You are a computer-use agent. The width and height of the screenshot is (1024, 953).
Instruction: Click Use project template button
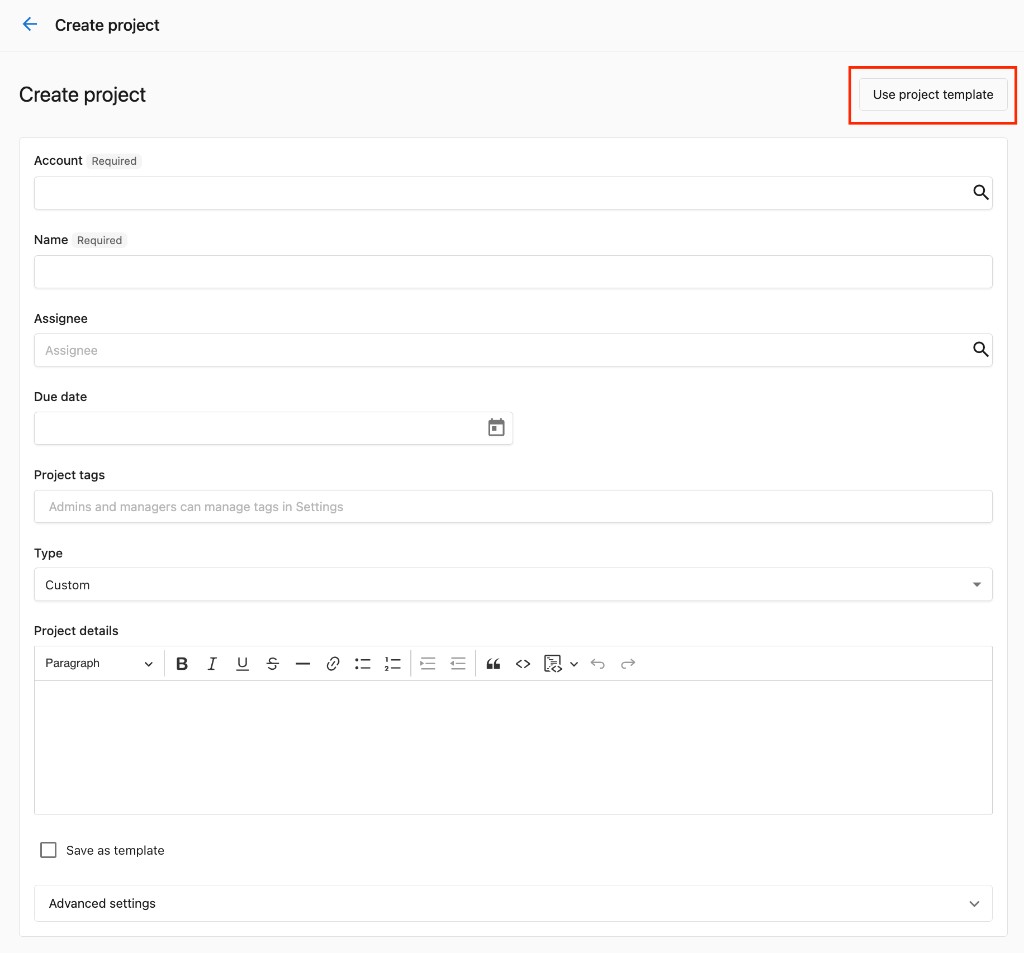click(x=933, y=95)
